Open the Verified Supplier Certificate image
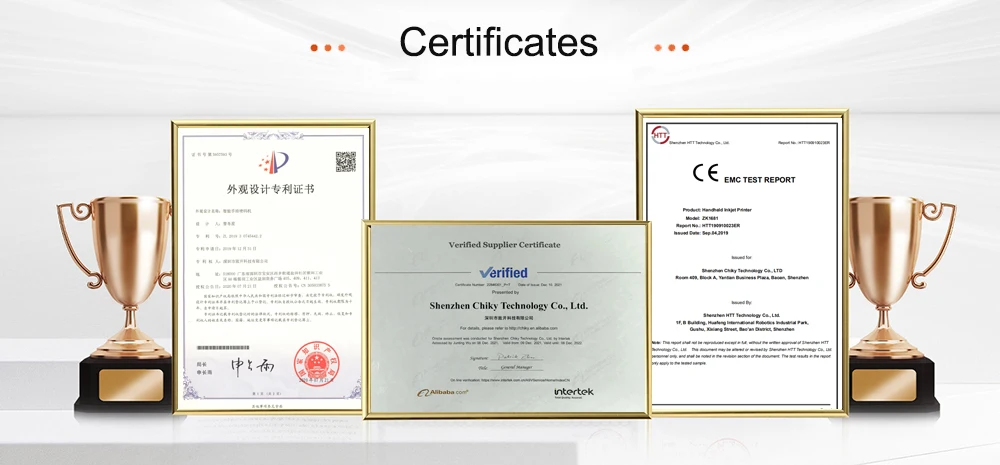Screen dimensions: 1000x465 pyautogui.click(x=506, y=320)
